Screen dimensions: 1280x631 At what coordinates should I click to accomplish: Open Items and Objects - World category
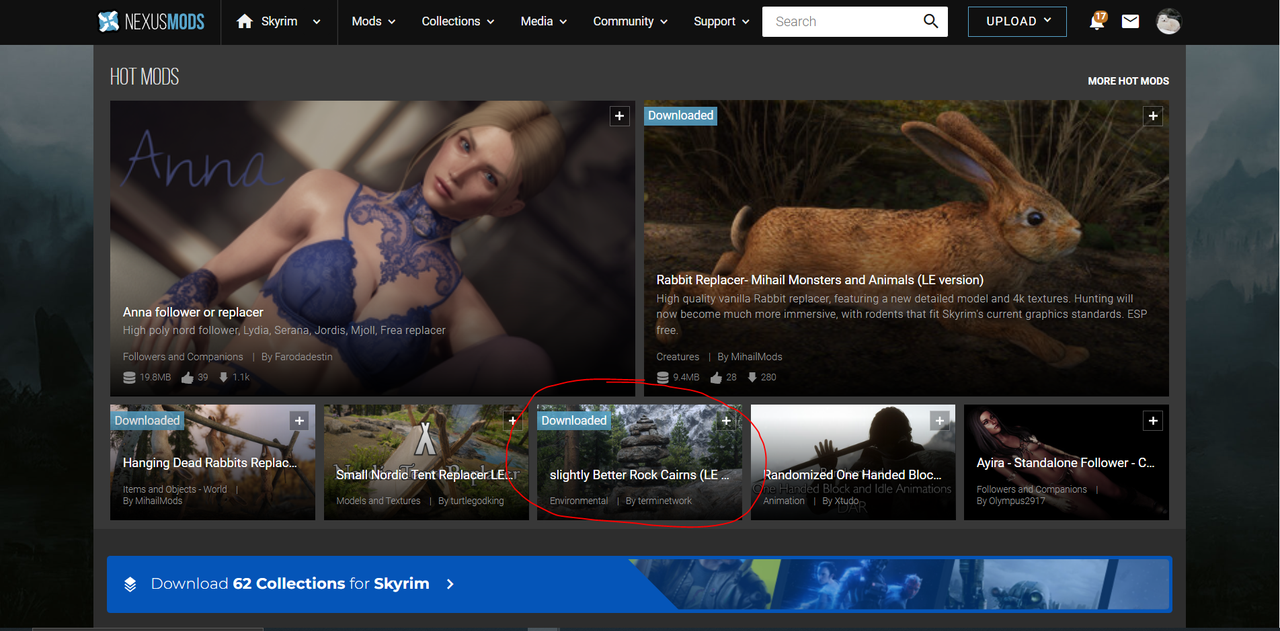point(175,489)
